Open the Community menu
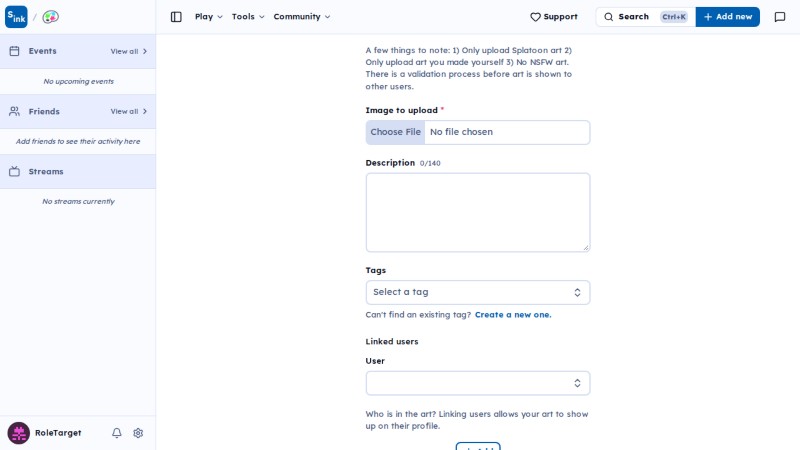 tap(302, 17)
